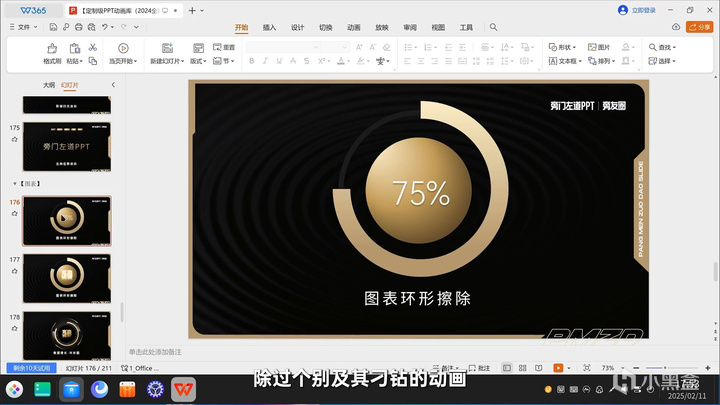720x405 pixels.
Task: Toggle Underline formatting
Action: click(x=279, y=61)
